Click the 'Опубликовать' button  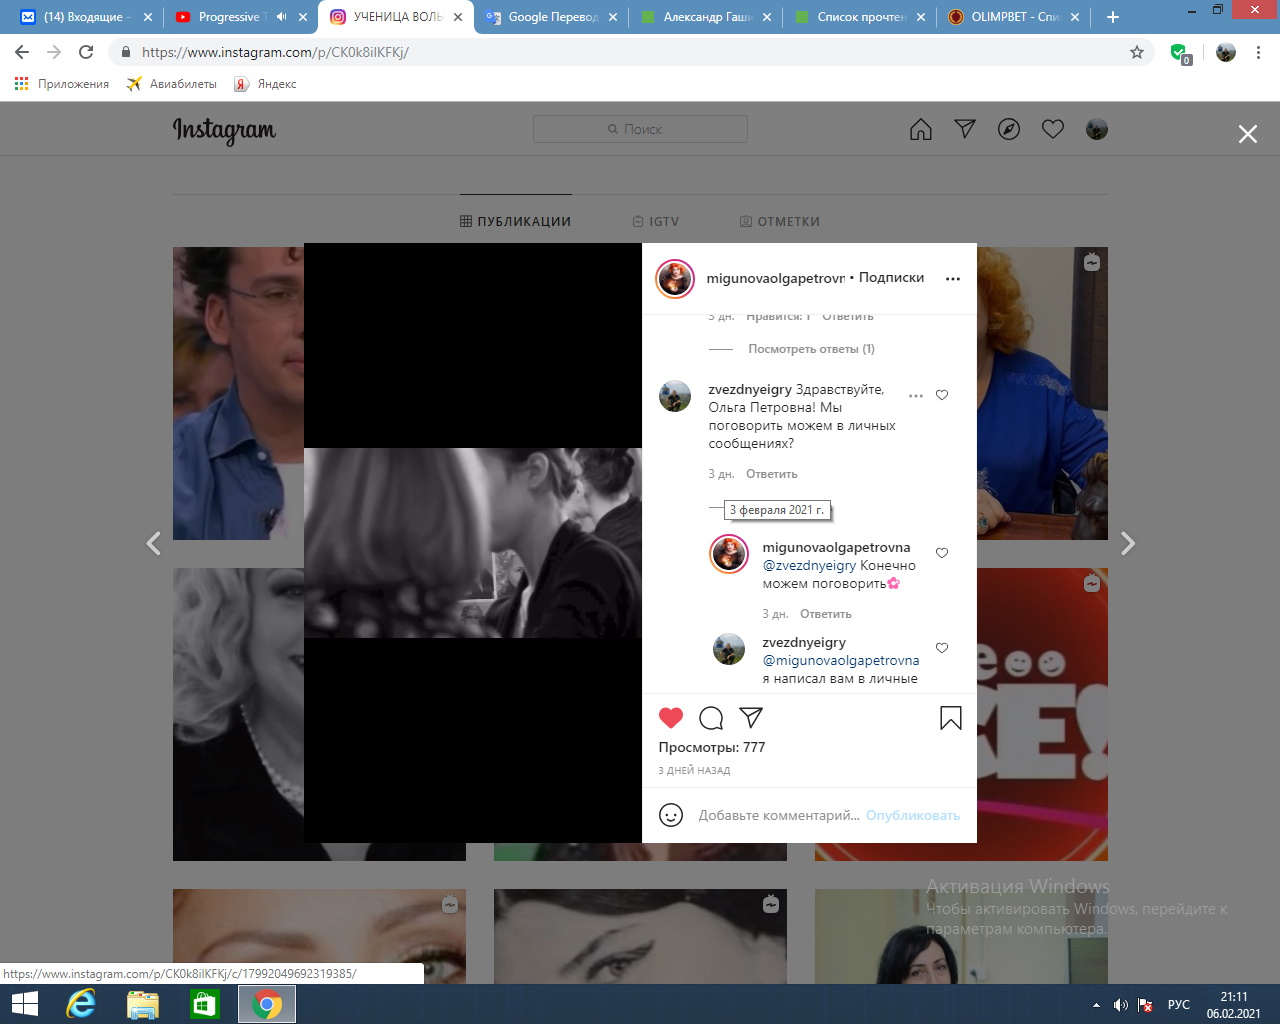coord(913,815)
